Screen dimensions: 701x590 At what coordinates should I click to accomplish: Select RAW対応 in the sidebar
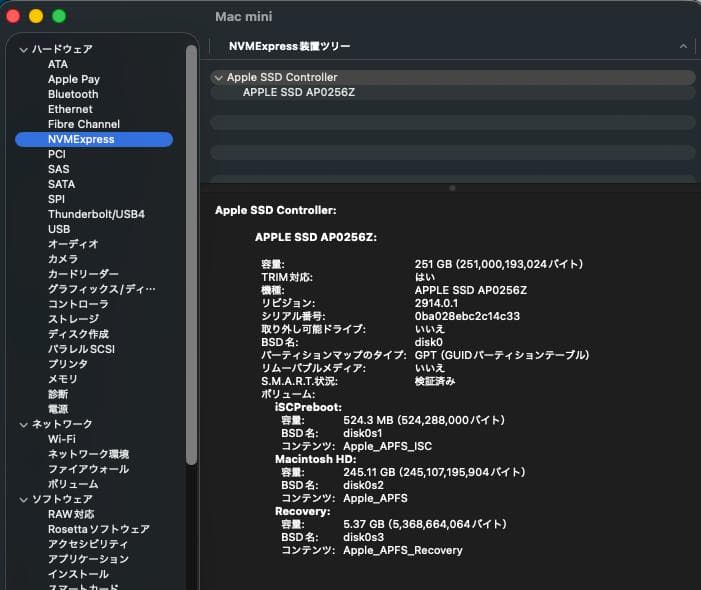coord(71,514)
